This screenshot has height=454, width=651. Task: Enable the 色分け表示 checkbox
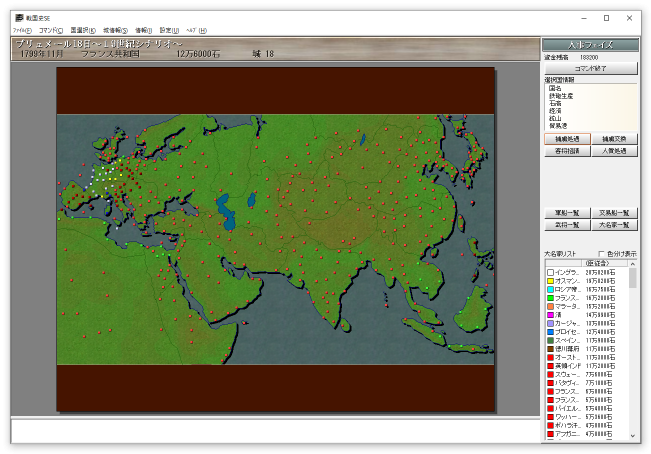pyautogui.click(x=602, y=254)
